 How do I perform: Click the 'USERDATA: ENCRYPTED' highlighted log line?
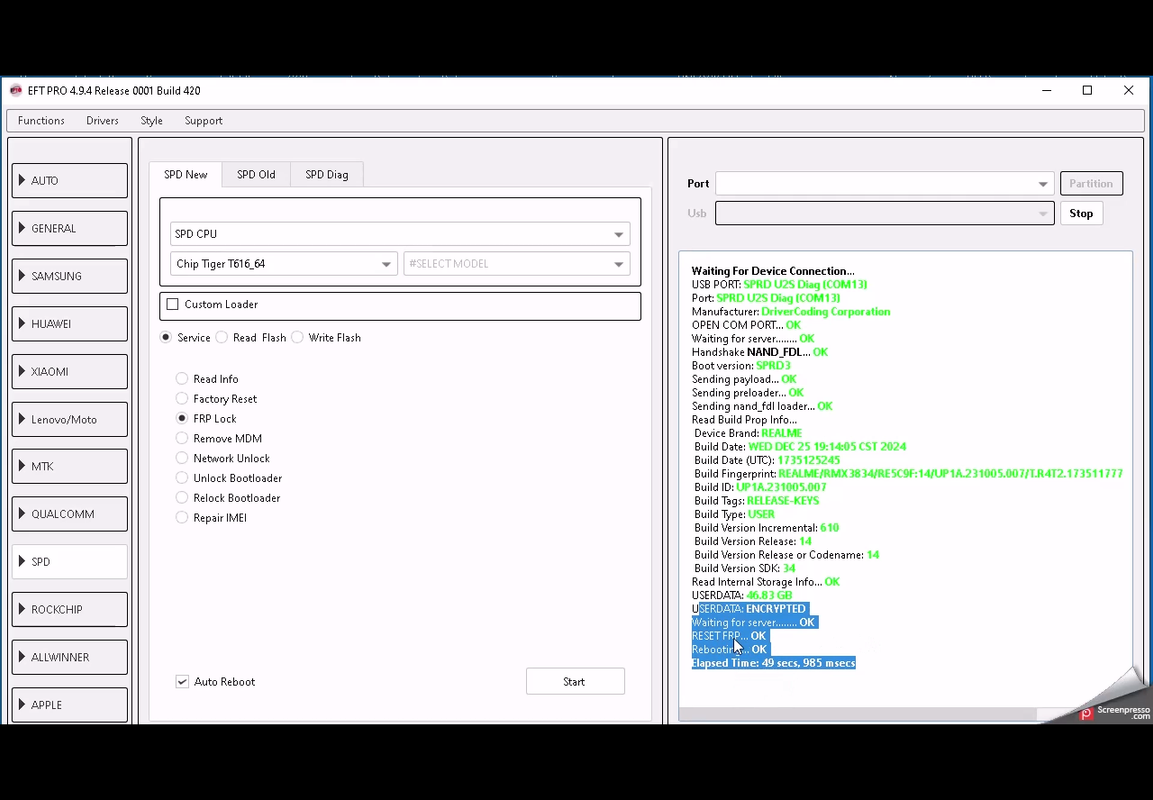749,609
